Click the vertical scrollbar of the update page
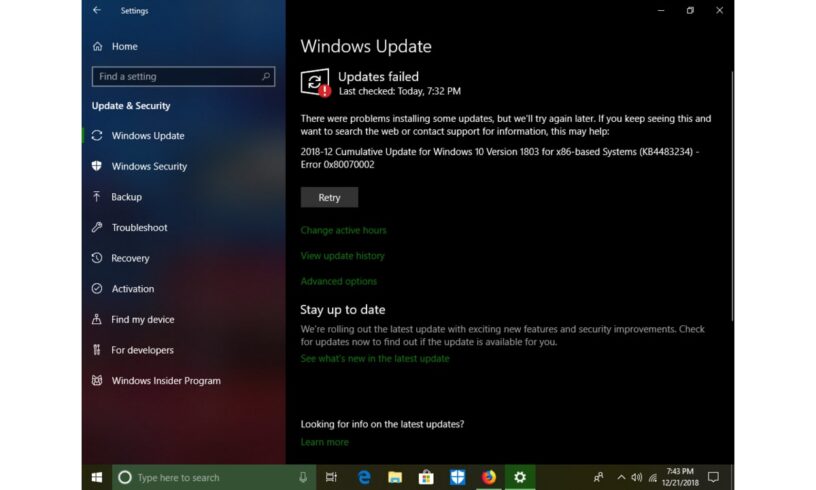 [732, 197]
